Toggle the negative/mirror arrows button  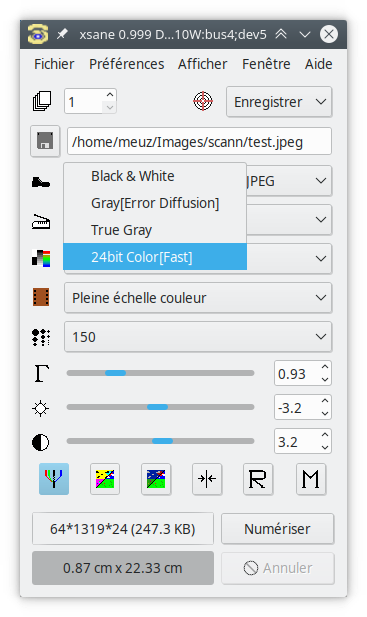pyautogui.click(x=207, y=479)
